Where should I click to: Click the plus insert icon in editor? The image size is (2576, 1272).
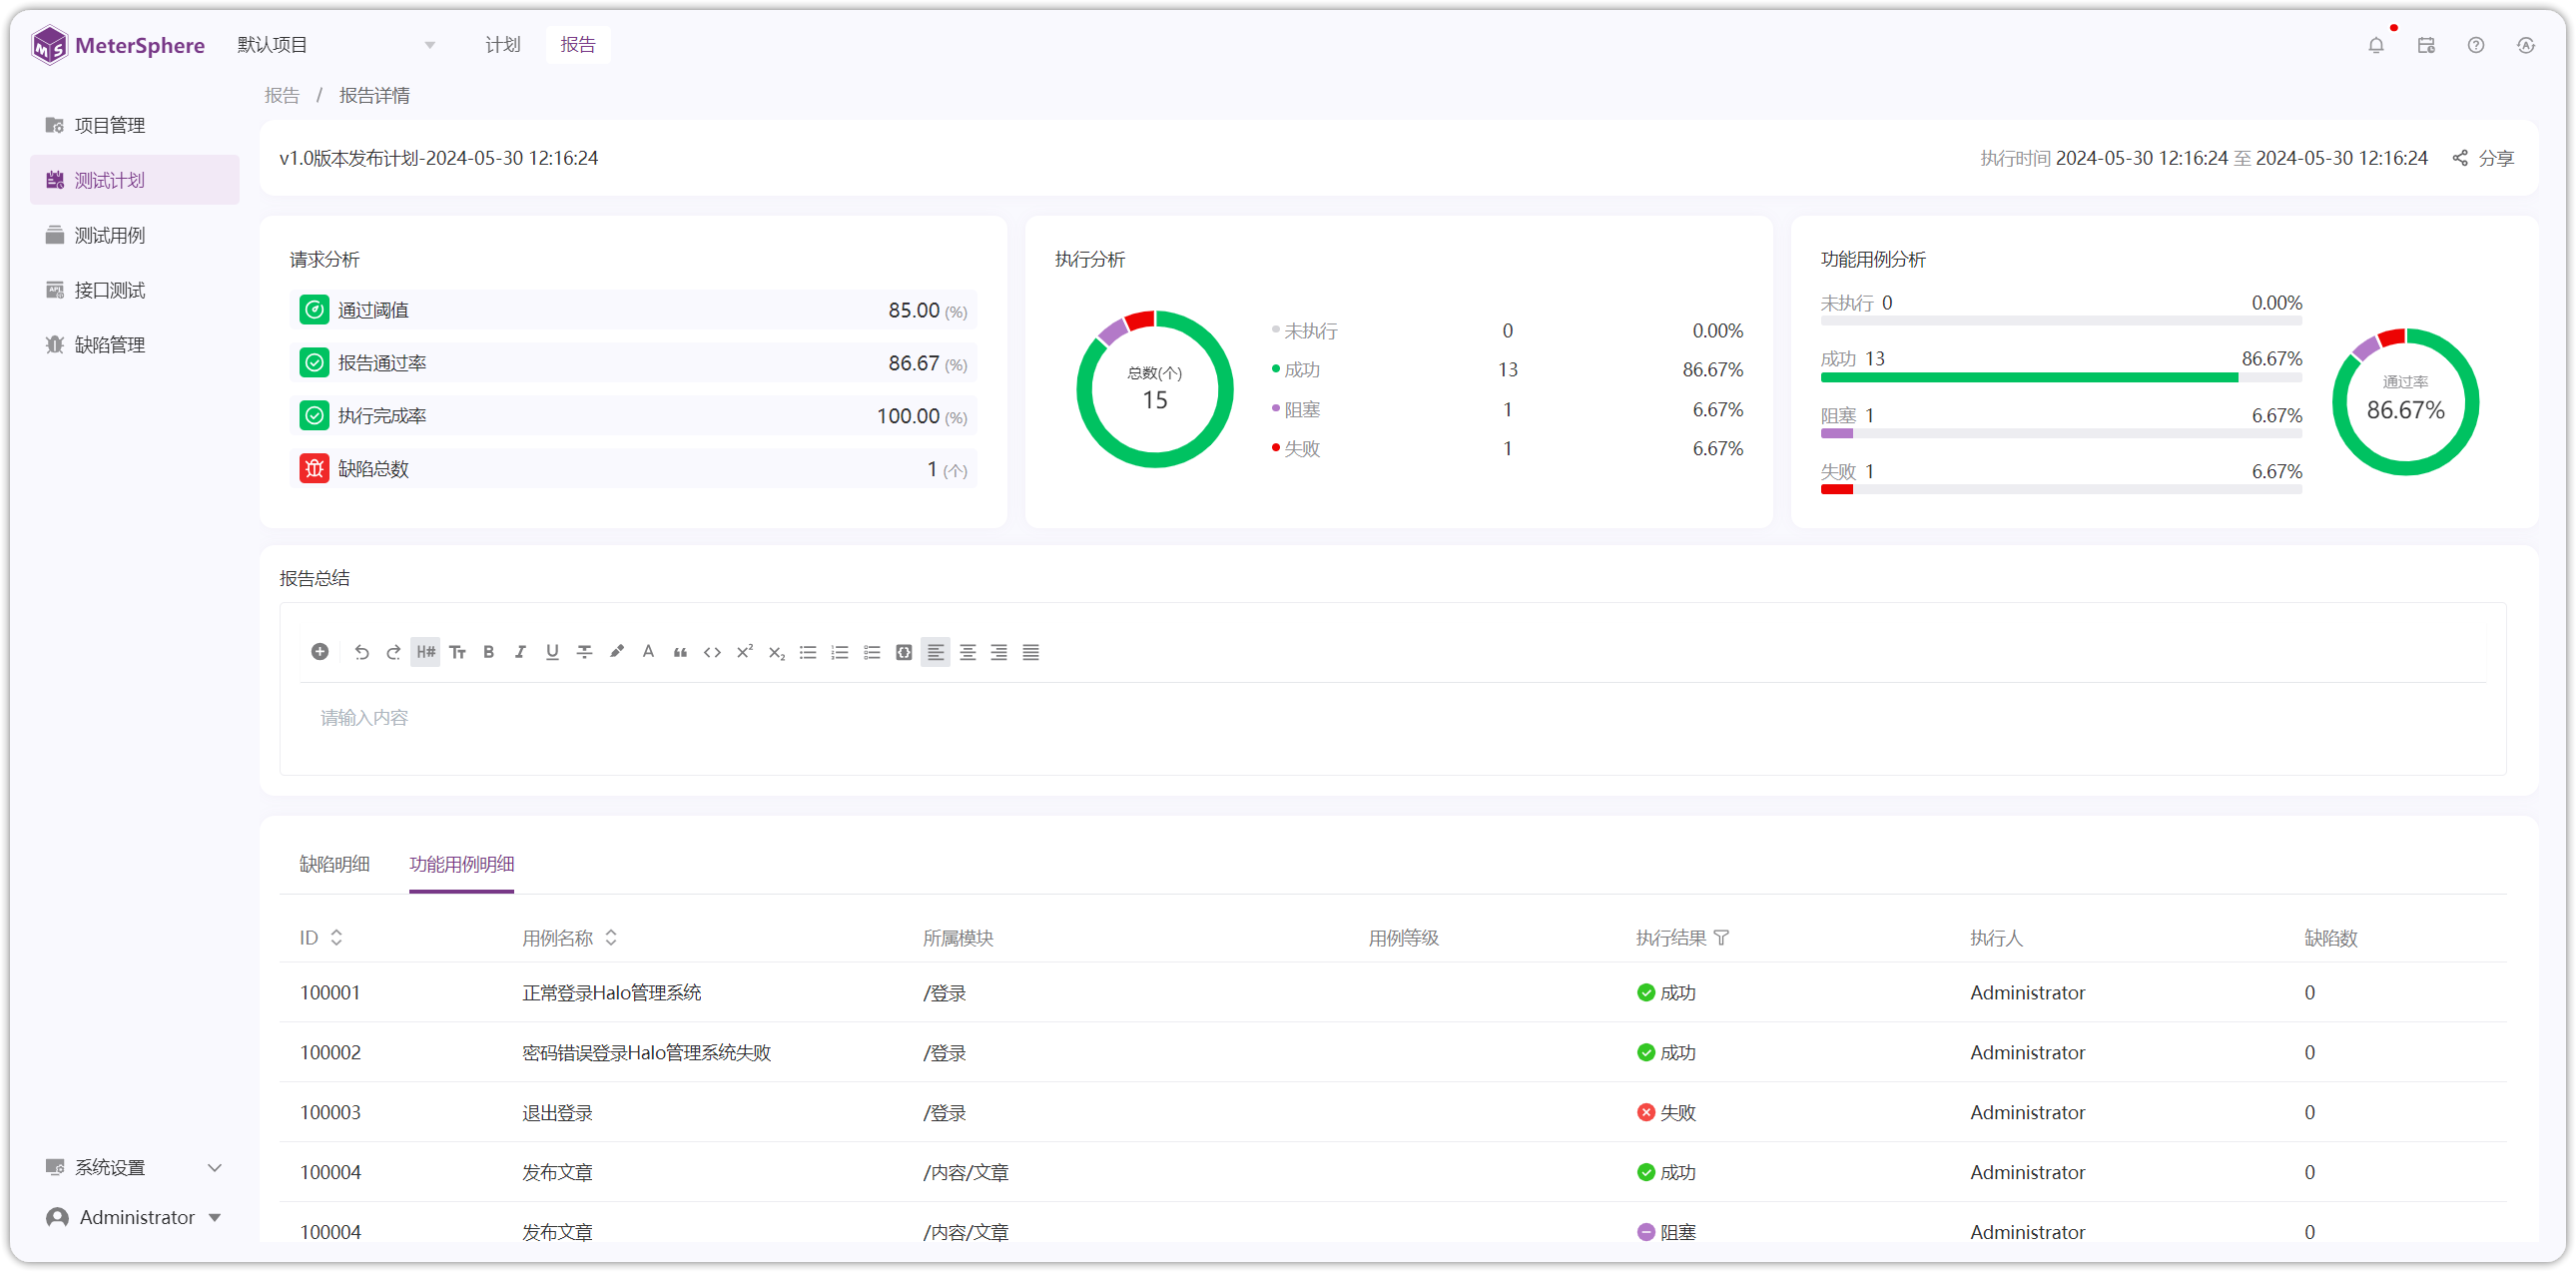tap(320, 652)
